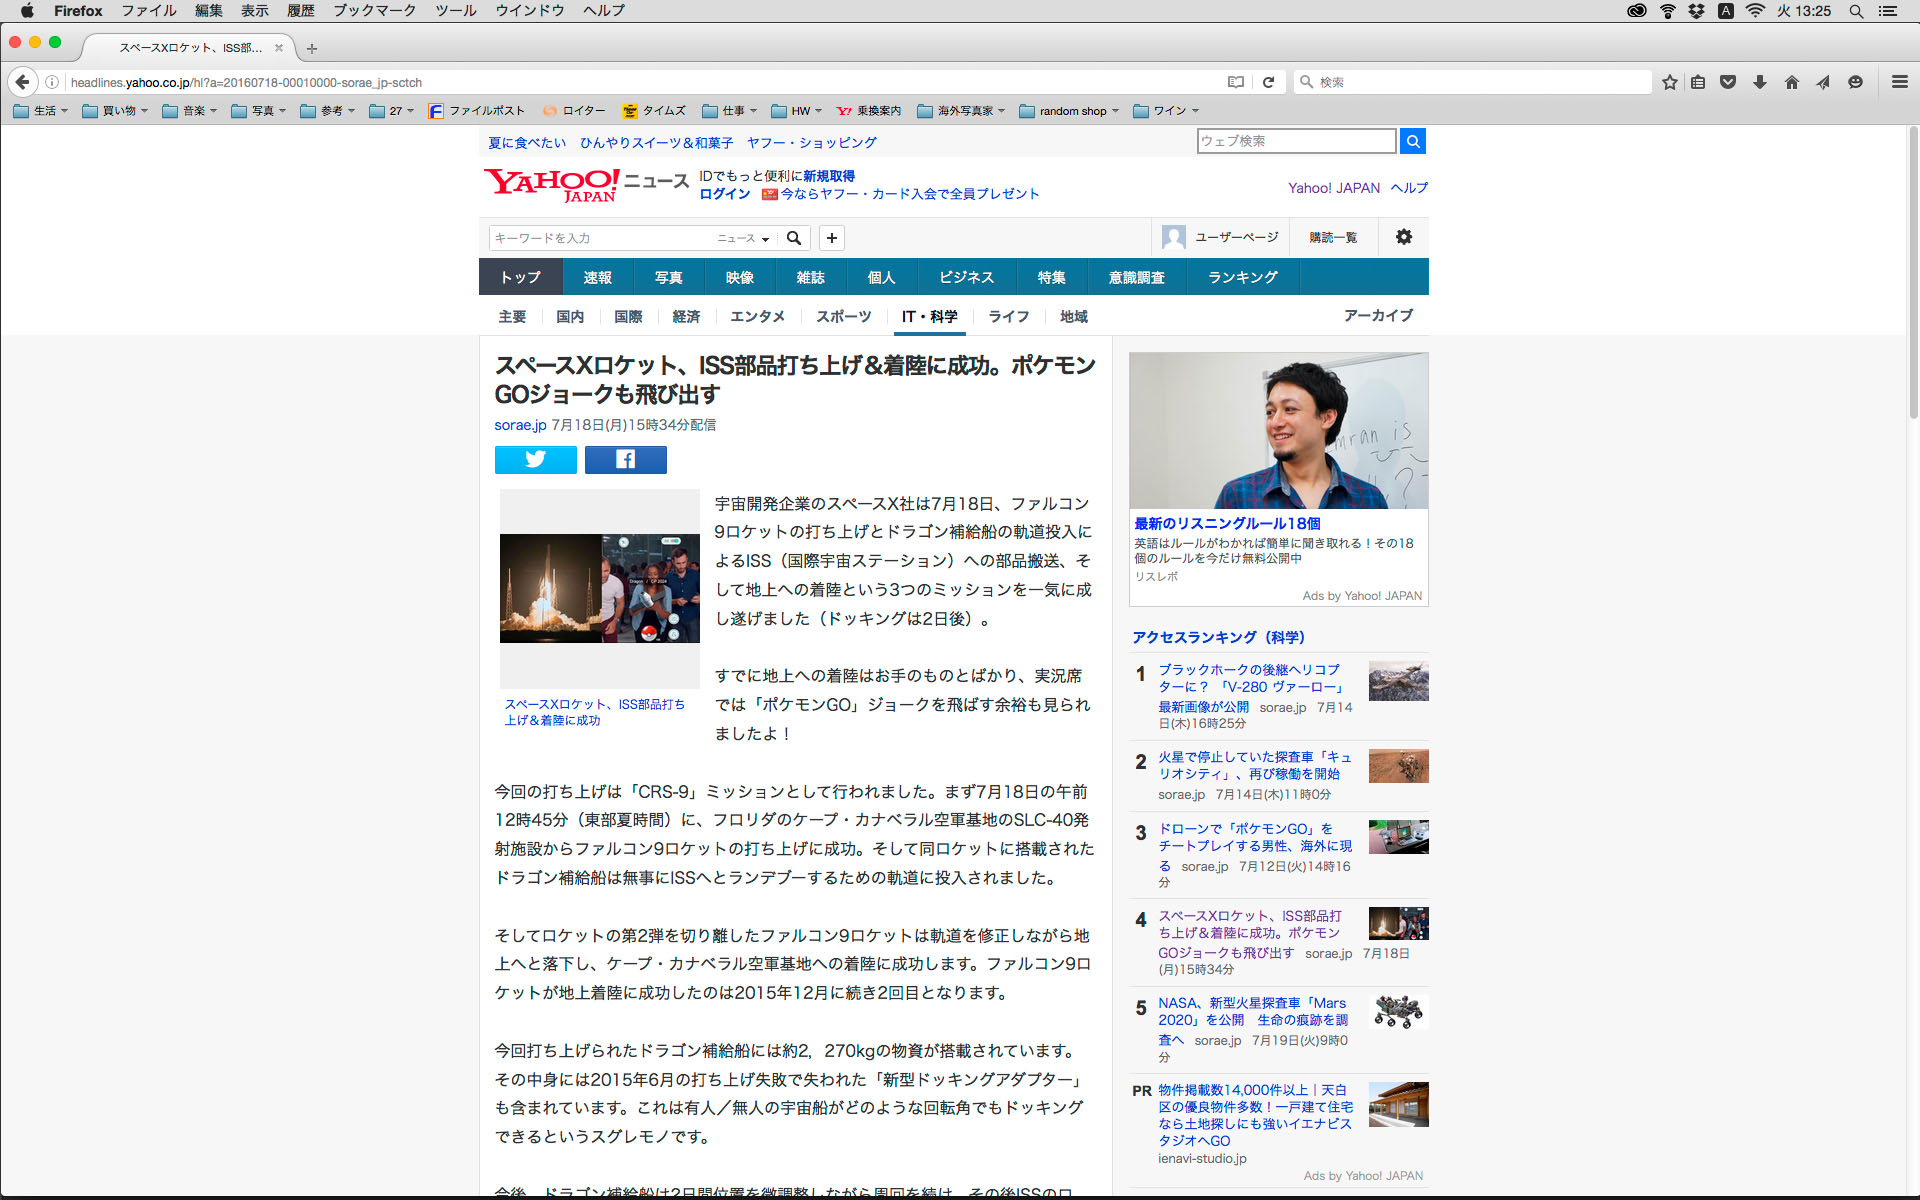
Task: Open the Firefox hamburger menu
Action: (1899, 82)
